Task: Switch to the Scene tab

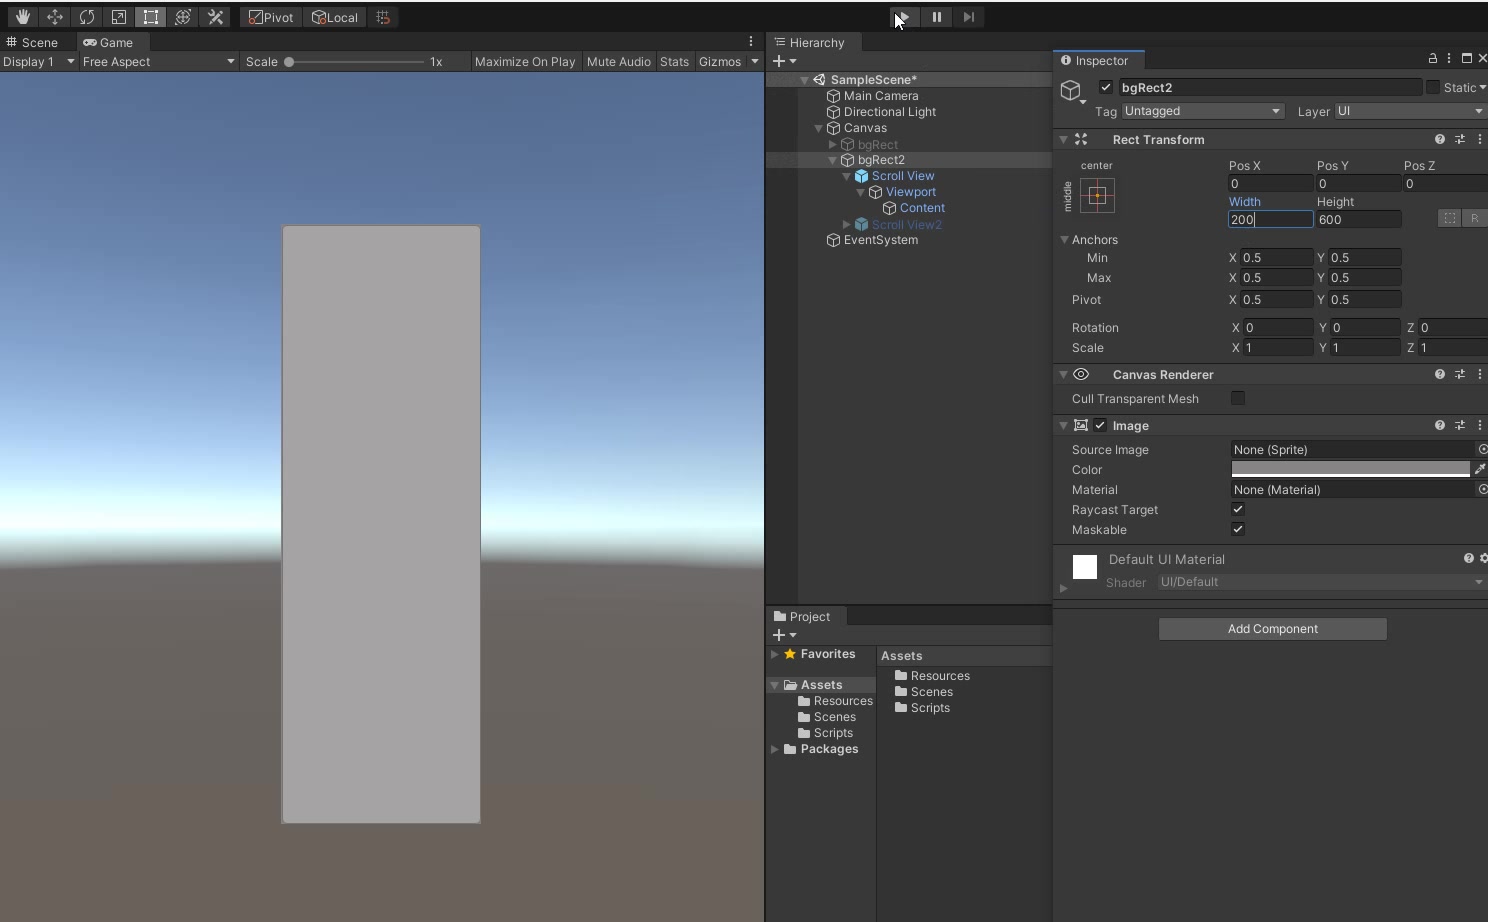Action: [x=33, y=42]
